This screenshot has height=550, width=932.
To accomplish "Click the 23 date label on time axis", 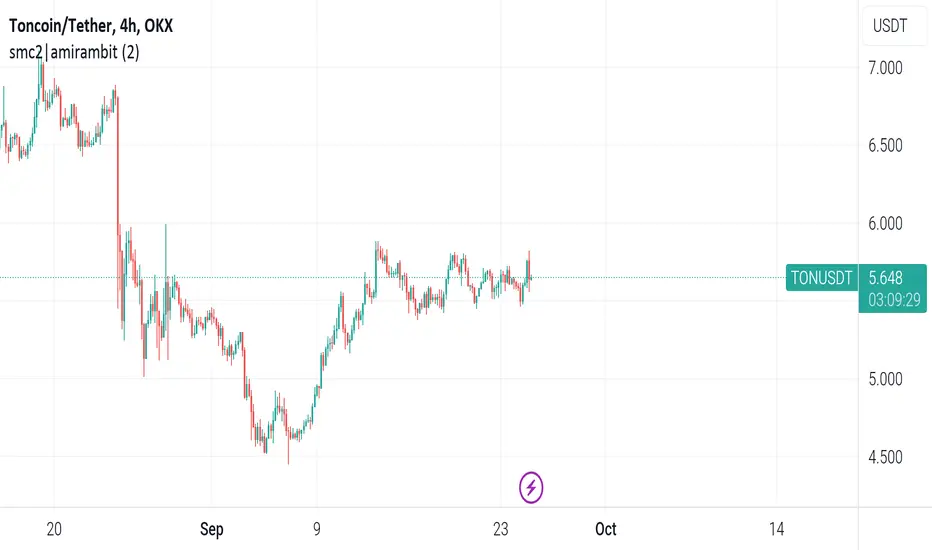I will (x=500, y=529).
